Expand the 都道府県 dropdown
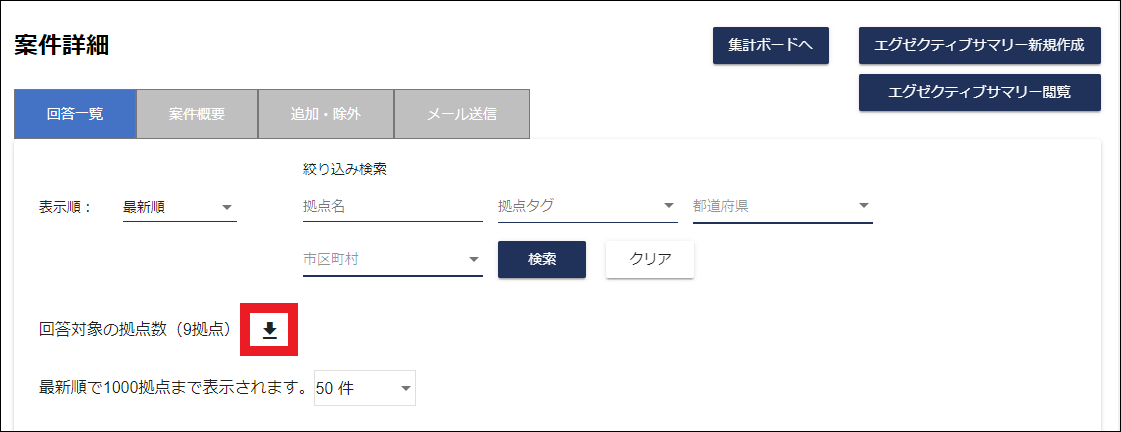1121x432 pixels. coord(781,207)
